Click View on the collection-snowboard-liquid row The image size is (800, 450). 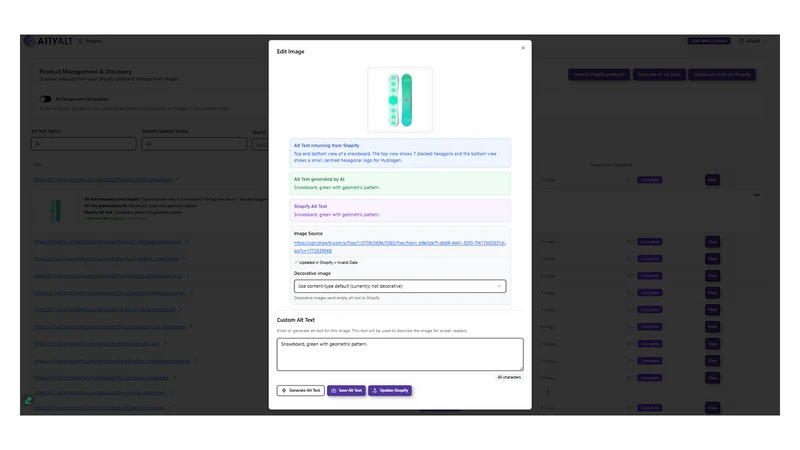tap(712, 276)
